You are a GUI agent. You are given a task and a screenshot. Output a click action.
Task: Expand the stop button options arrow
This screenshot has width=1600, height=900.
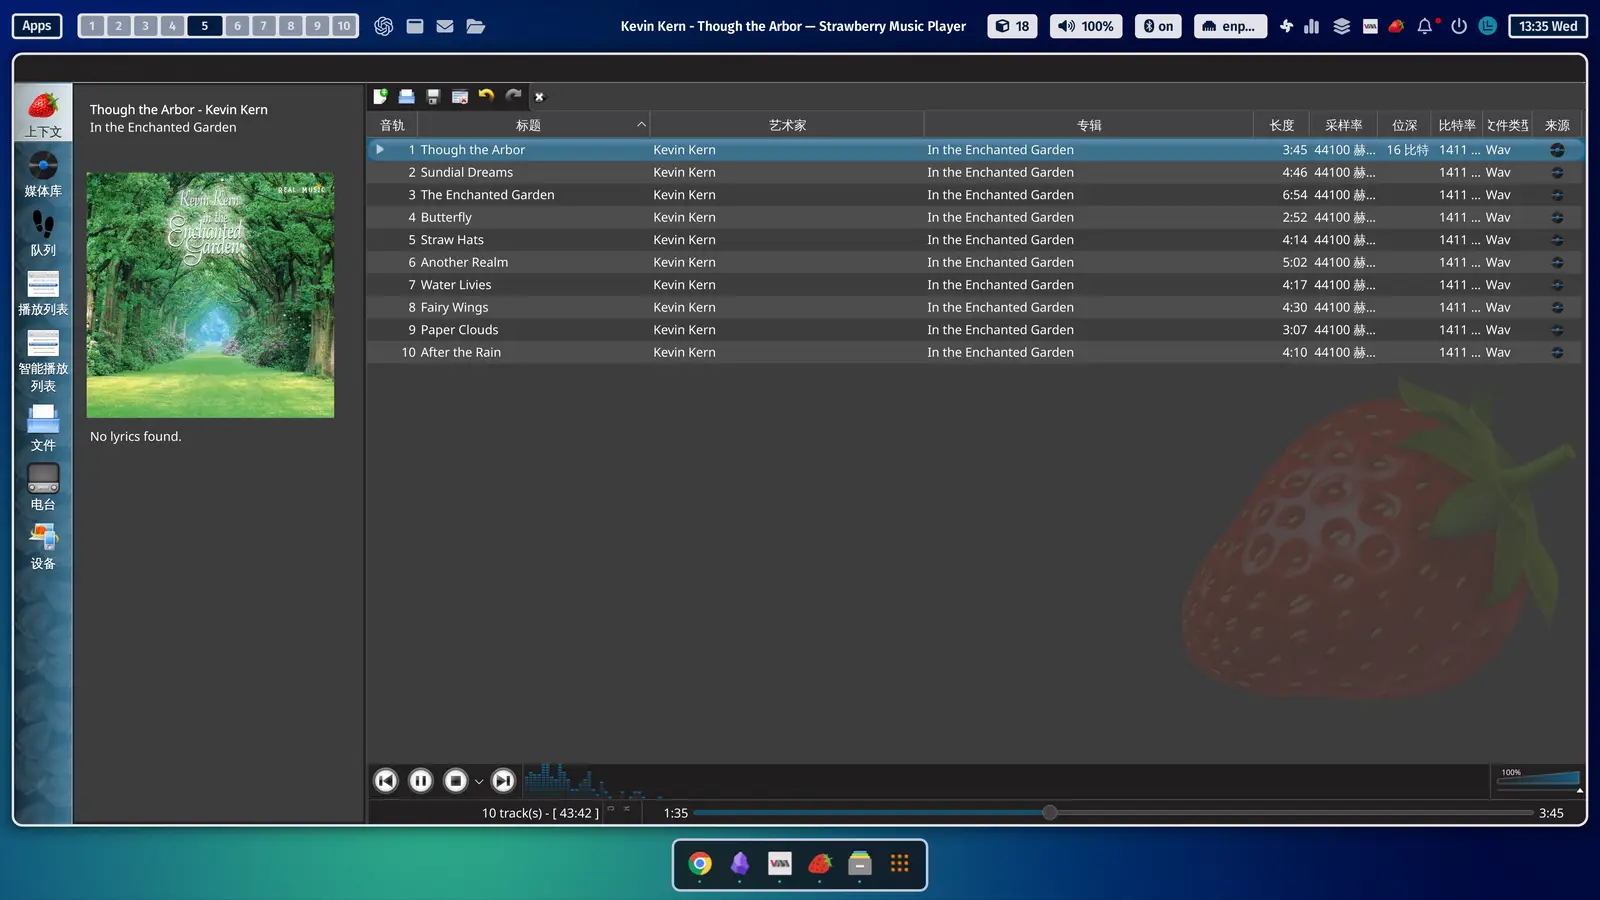coord(479,782)
